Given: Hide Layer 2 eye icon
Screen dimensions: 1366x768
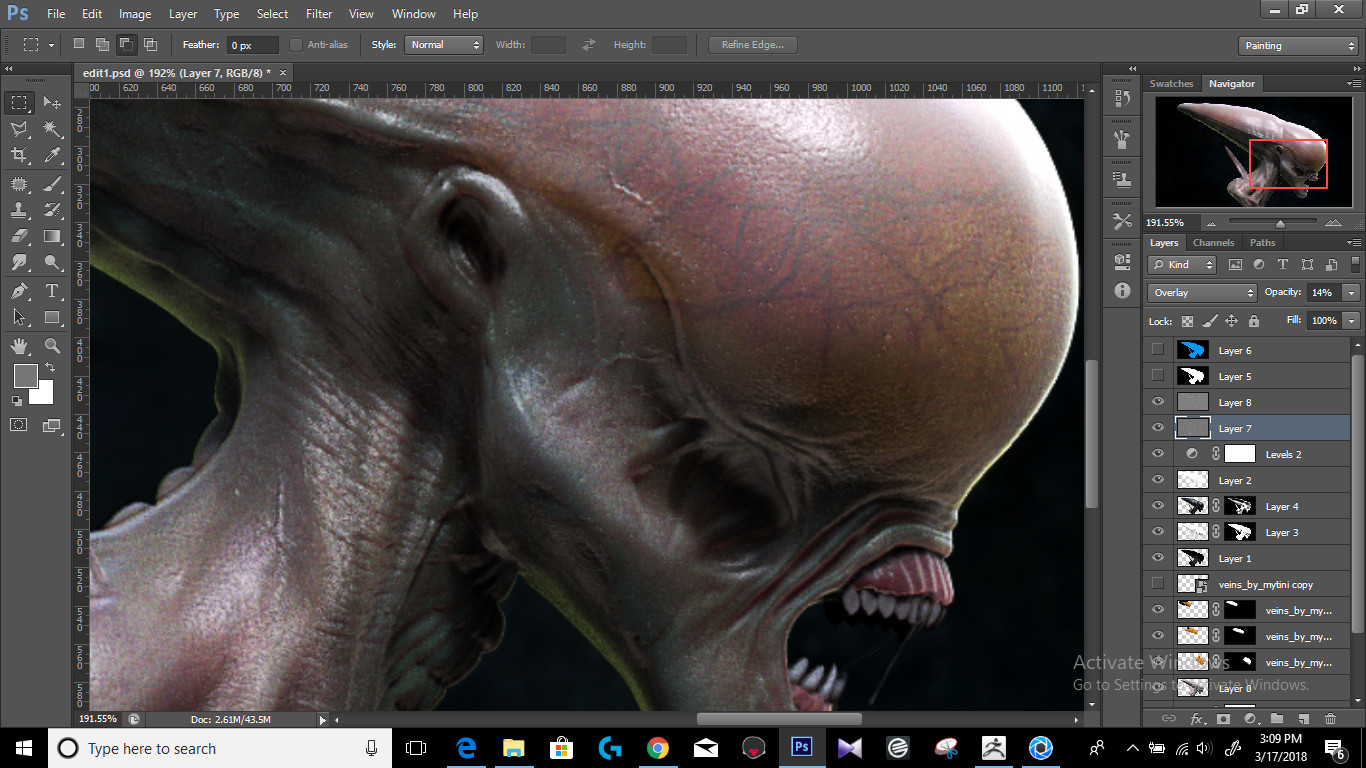Looking at the screenshot, I should pyautogui.click(x=1158, y=480).
